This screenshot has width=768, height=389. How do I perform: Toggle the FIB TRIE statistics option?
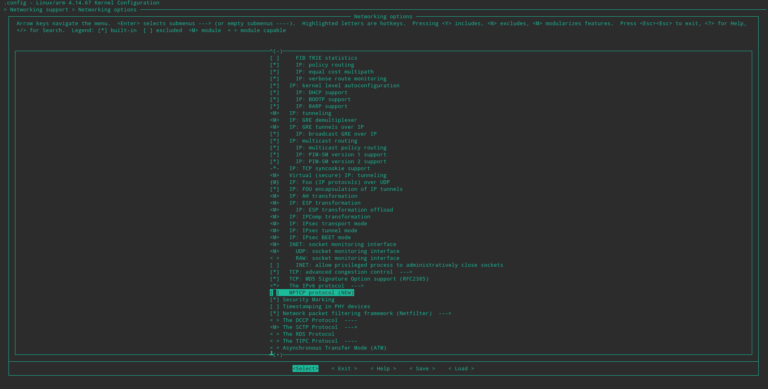313,58
